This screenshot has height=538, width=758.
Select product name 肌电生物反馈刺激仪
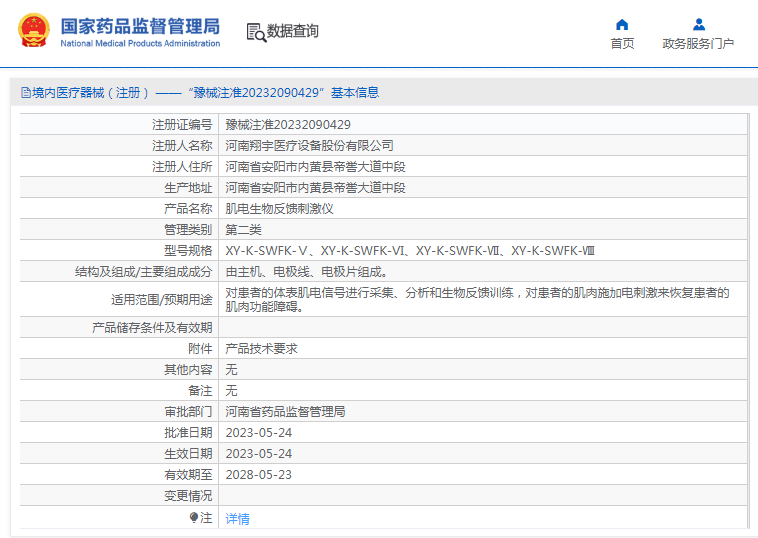tap(279, 209)
